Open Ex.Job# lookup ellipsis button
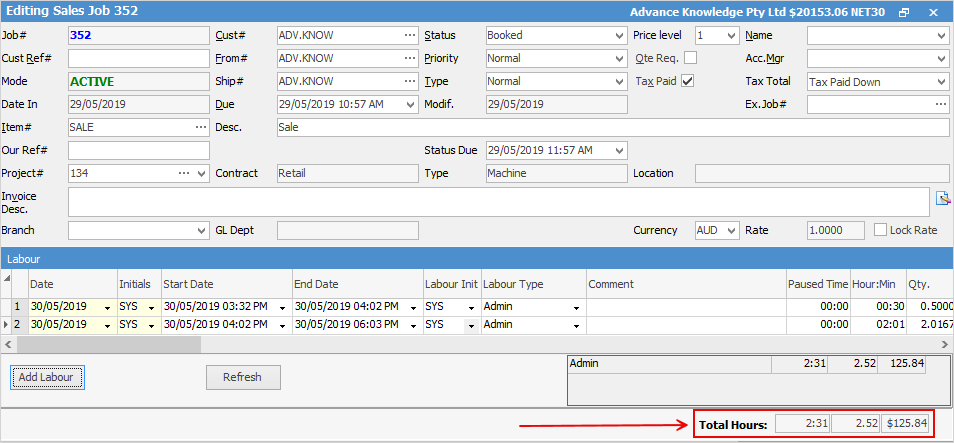954x443 pixels. click(941, 104)
